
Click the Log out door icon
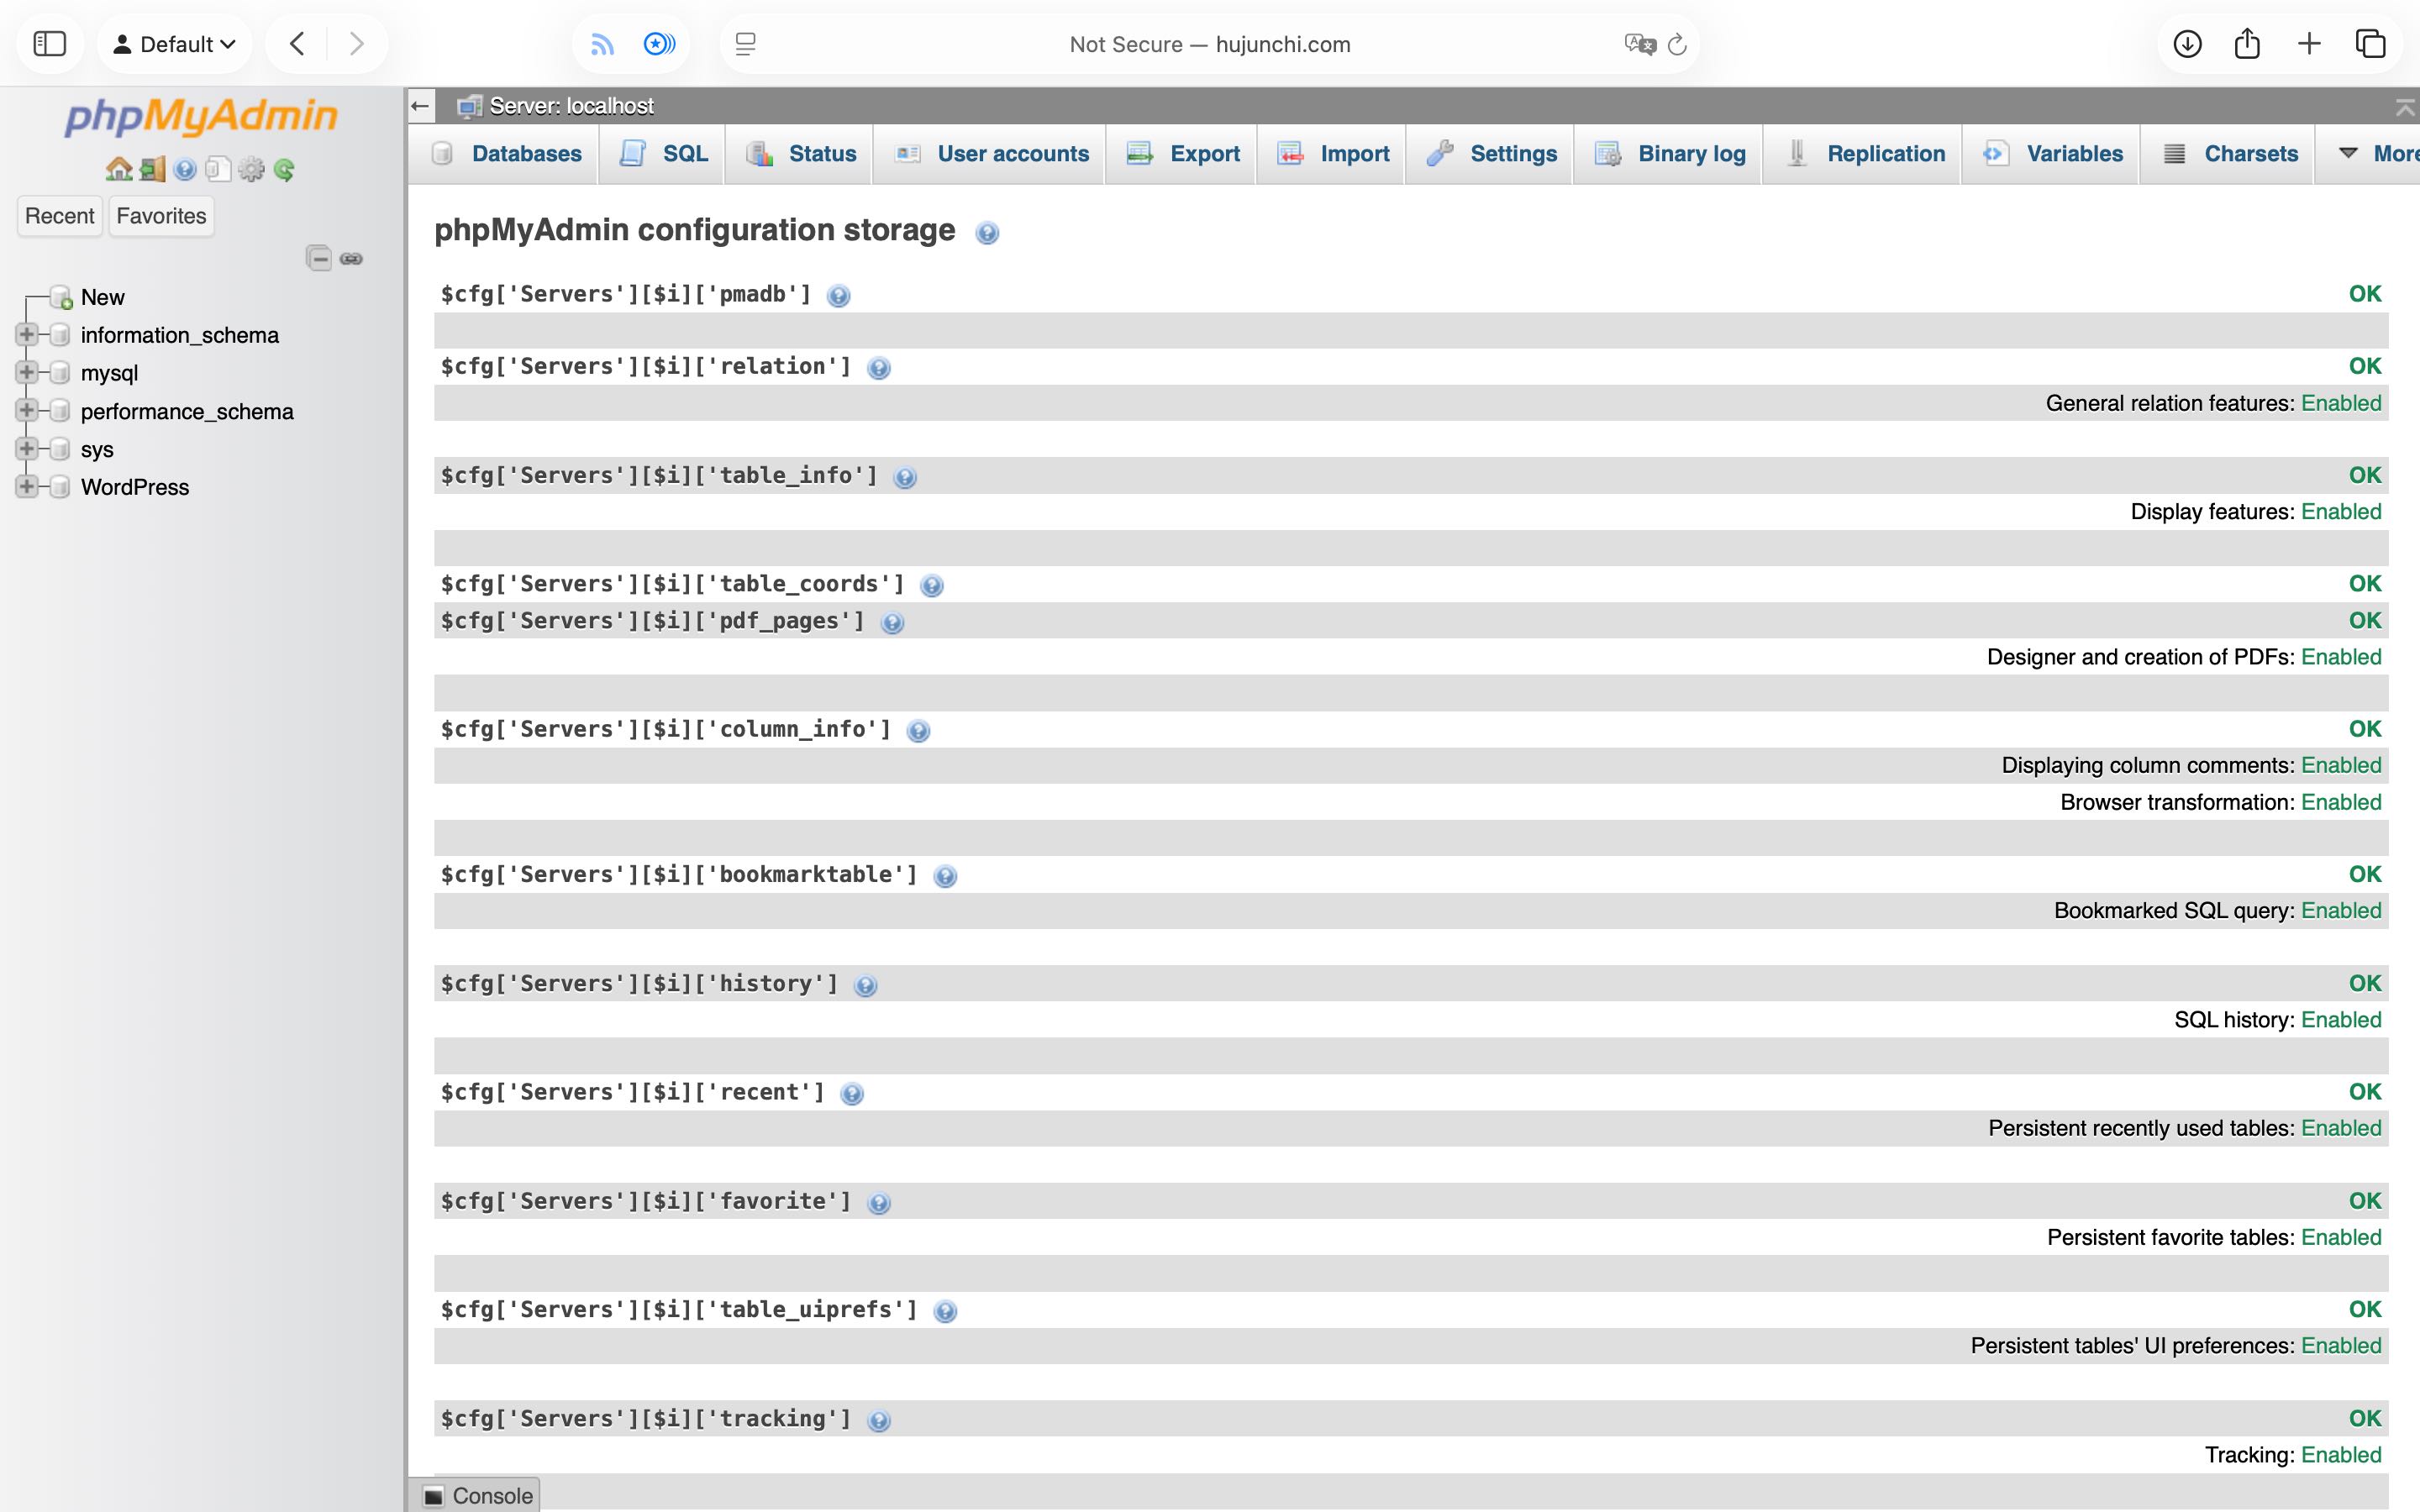(x=152, y=169)
